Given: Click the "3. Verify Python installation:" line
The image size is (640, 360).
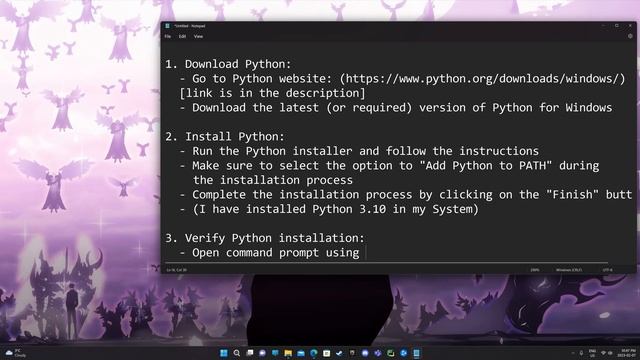Looking at the screenshot, I should pos(265,238).
